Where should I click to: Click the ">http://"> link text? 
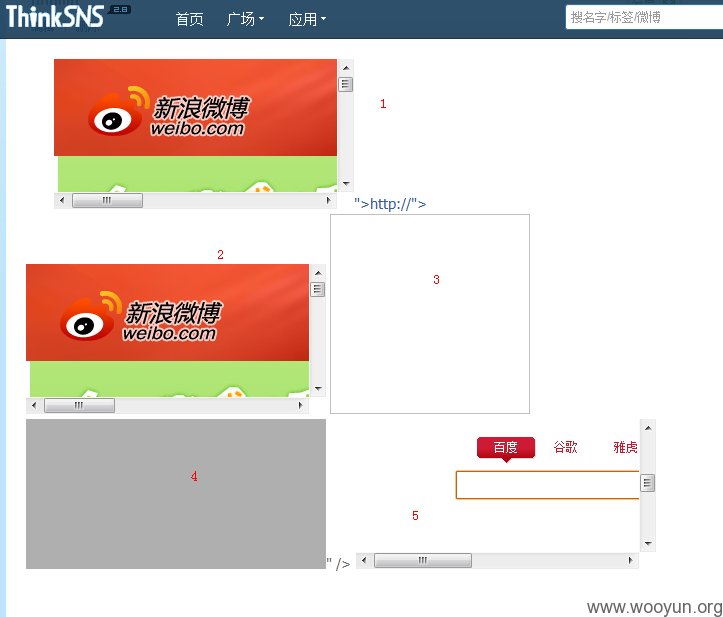(x=390, y=203)
